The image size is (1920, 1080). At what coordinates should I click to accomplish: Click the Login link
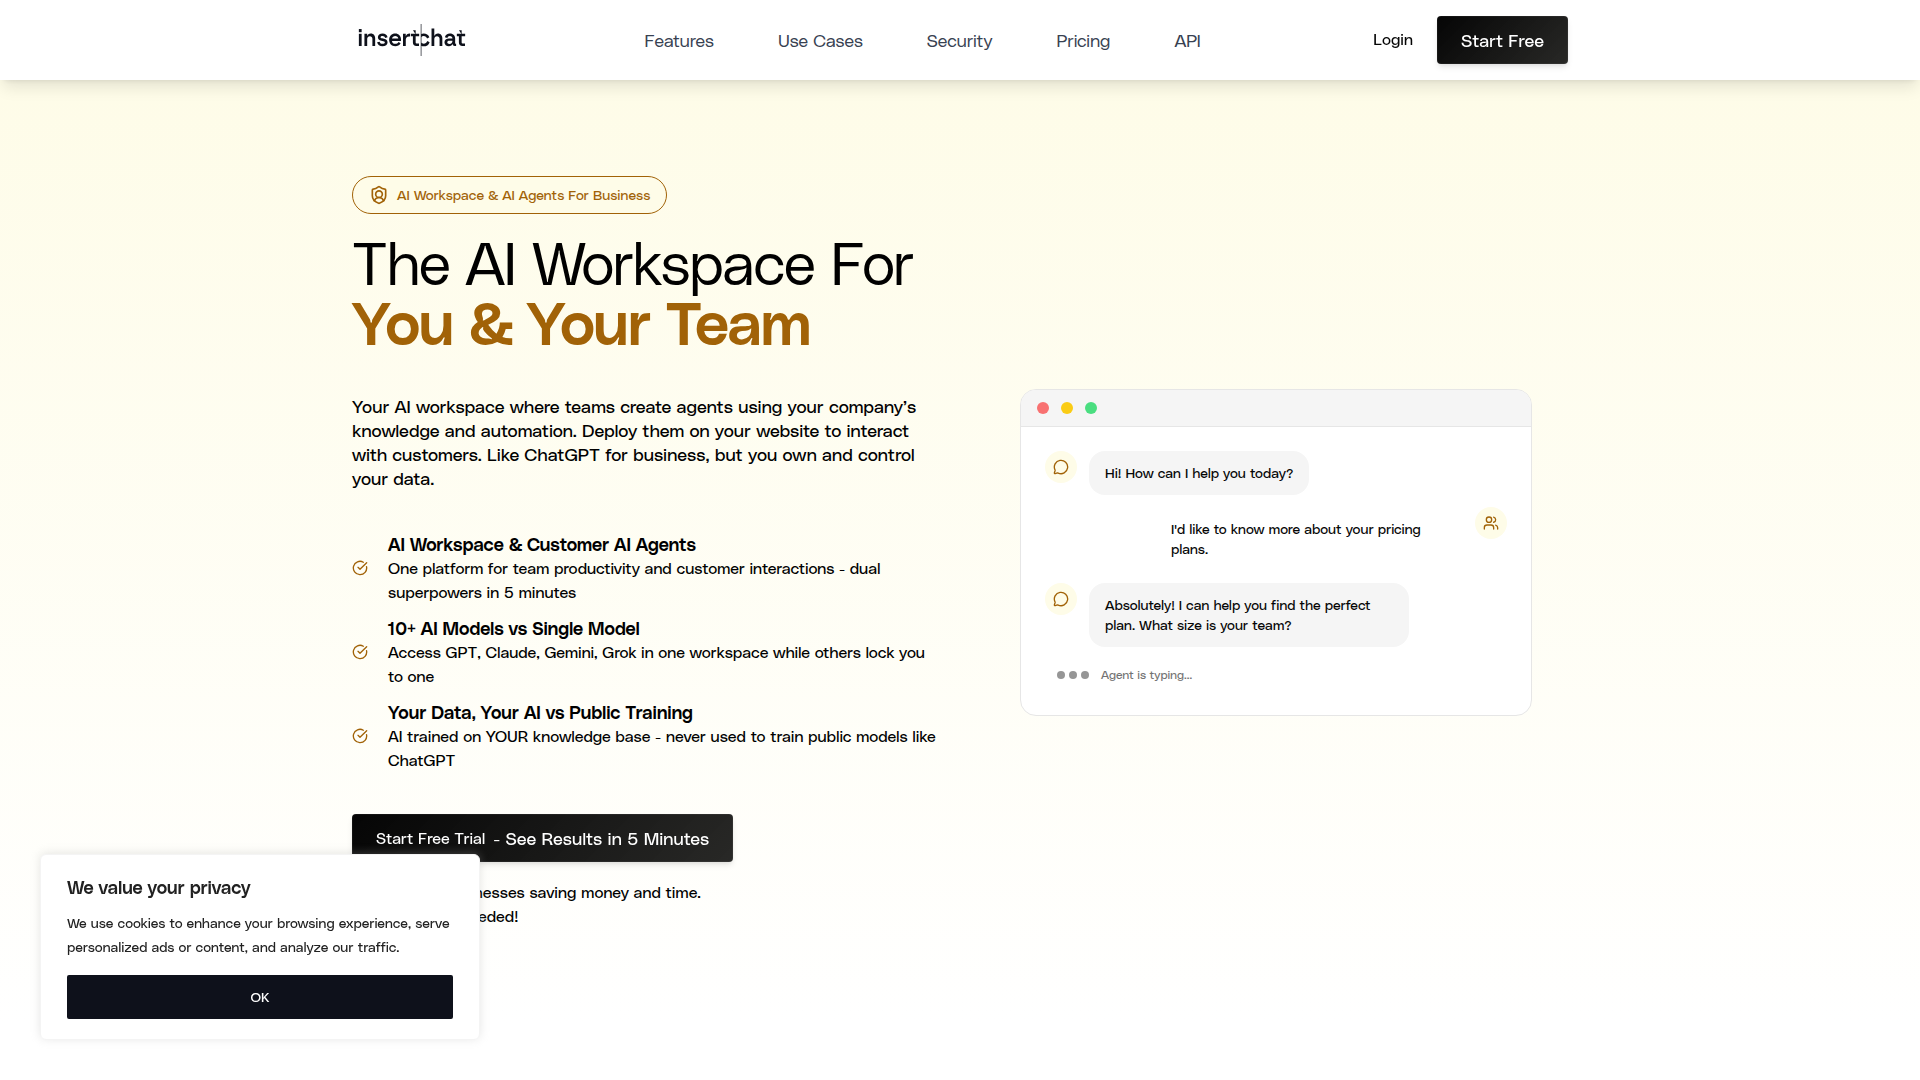1392,40
